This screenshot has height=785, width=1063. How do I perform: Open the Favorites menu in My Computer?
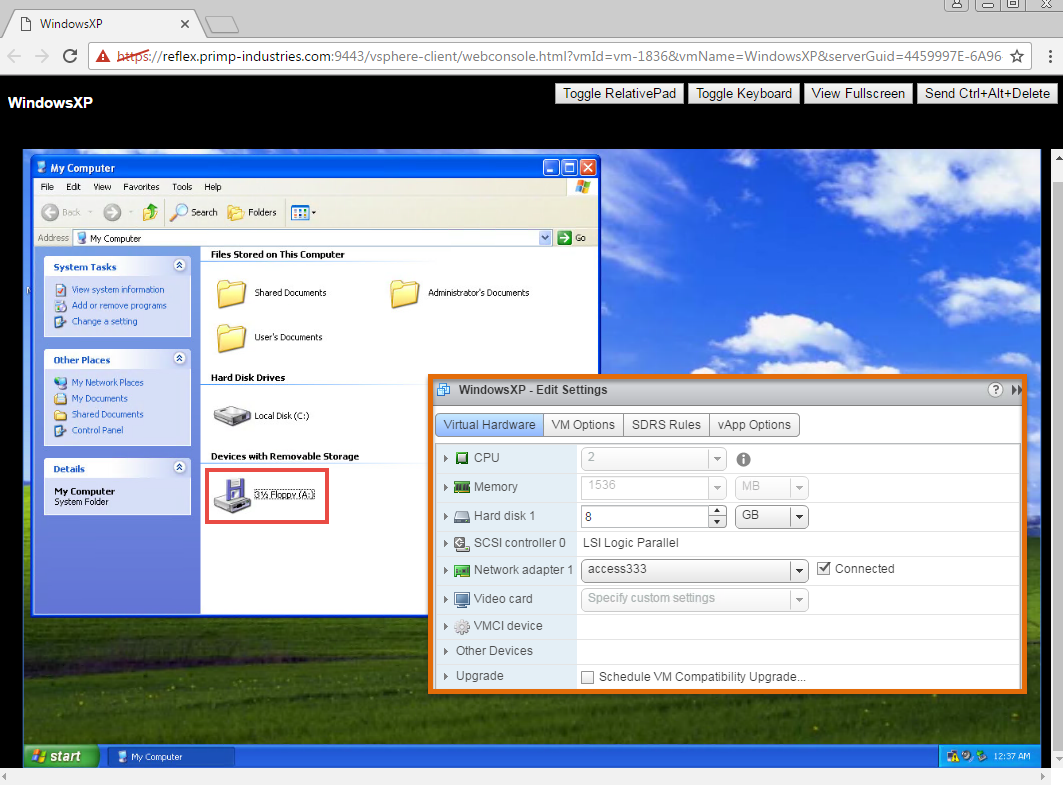141,187
